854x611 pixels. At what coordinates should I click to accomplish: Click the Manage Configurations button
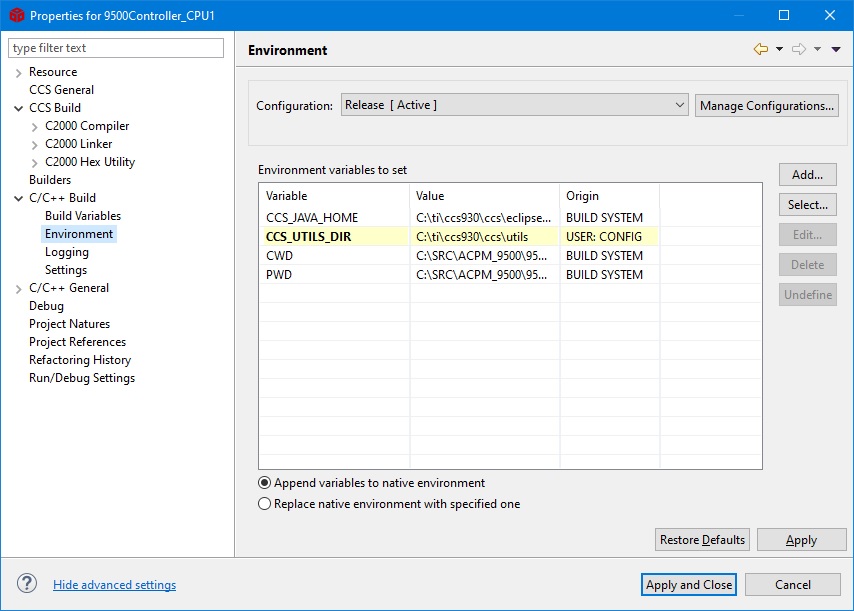click(x=767, y=105)
